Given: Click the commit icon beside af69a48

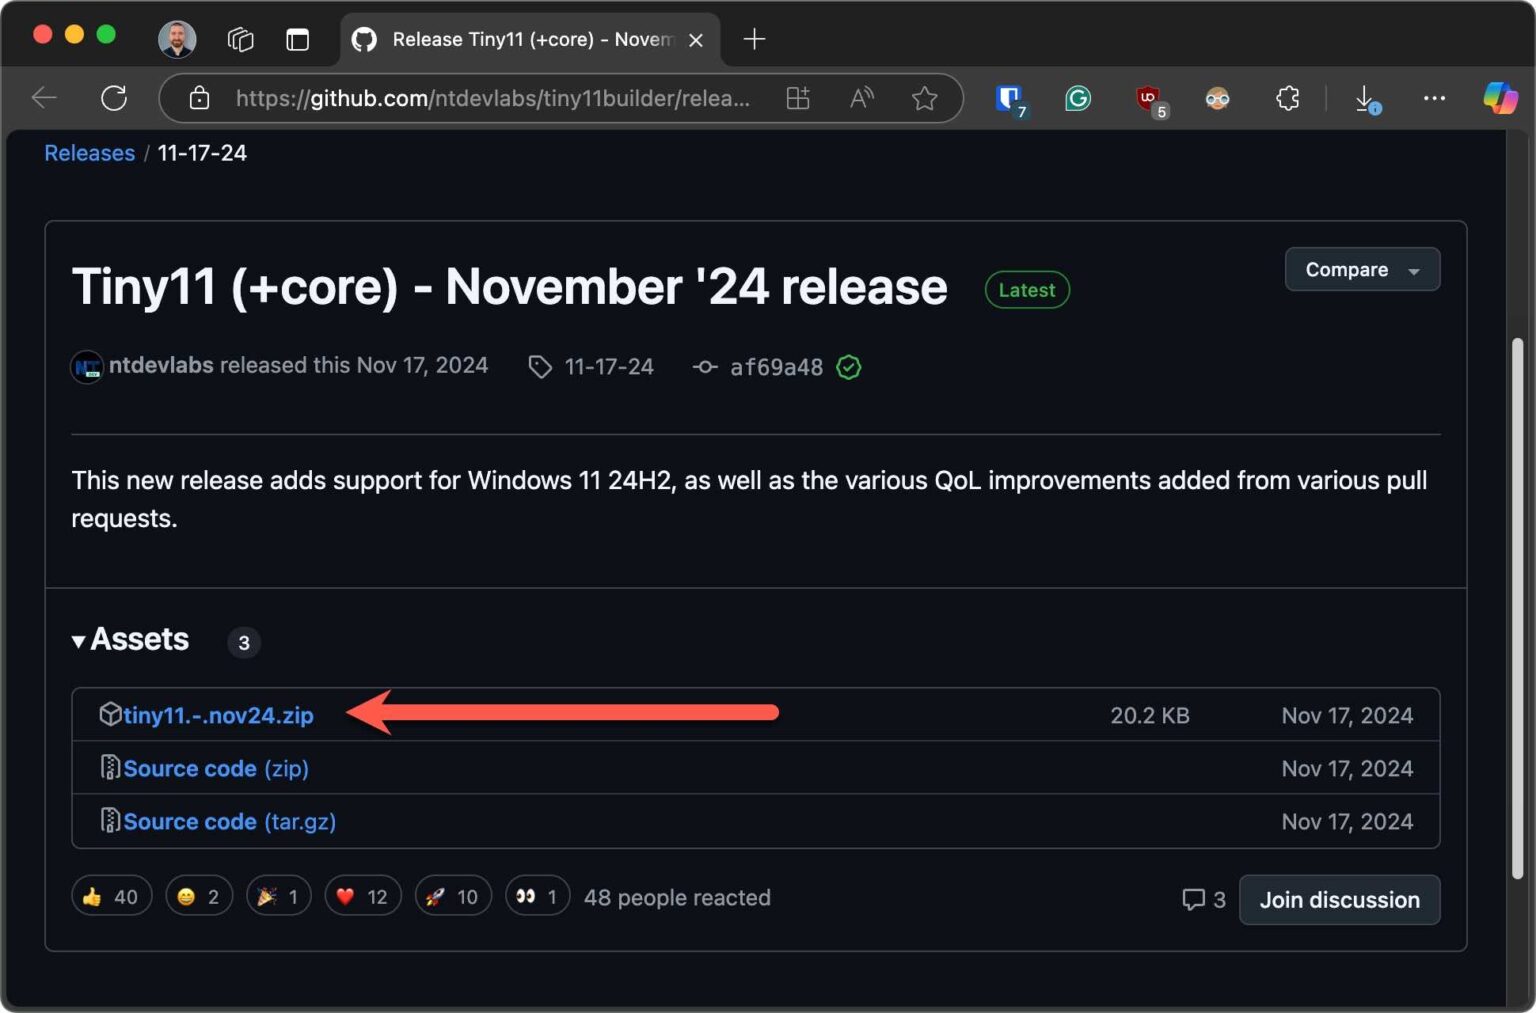Looking at the screenshot, I should (x=706, y=367).
